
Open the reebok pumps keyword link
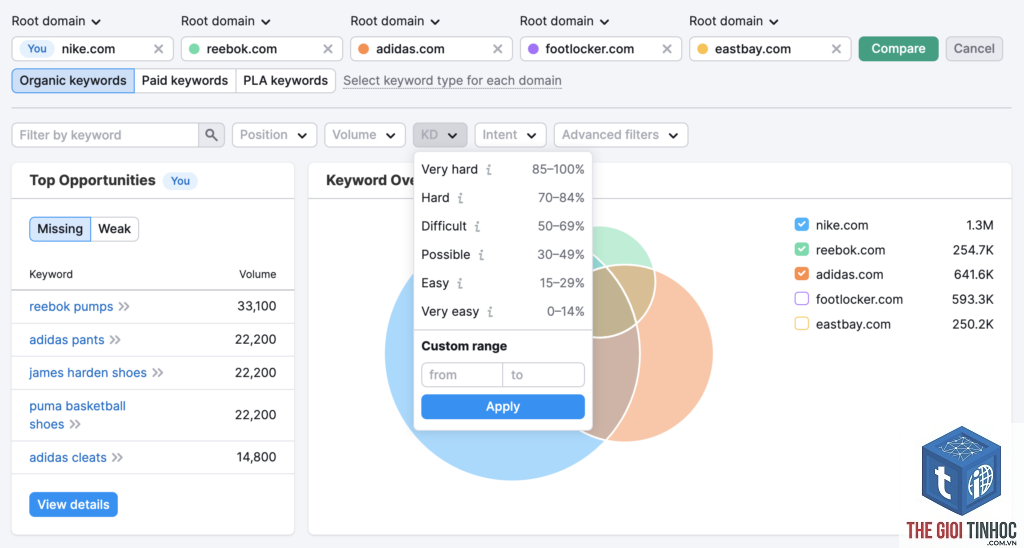coord(71,307)
